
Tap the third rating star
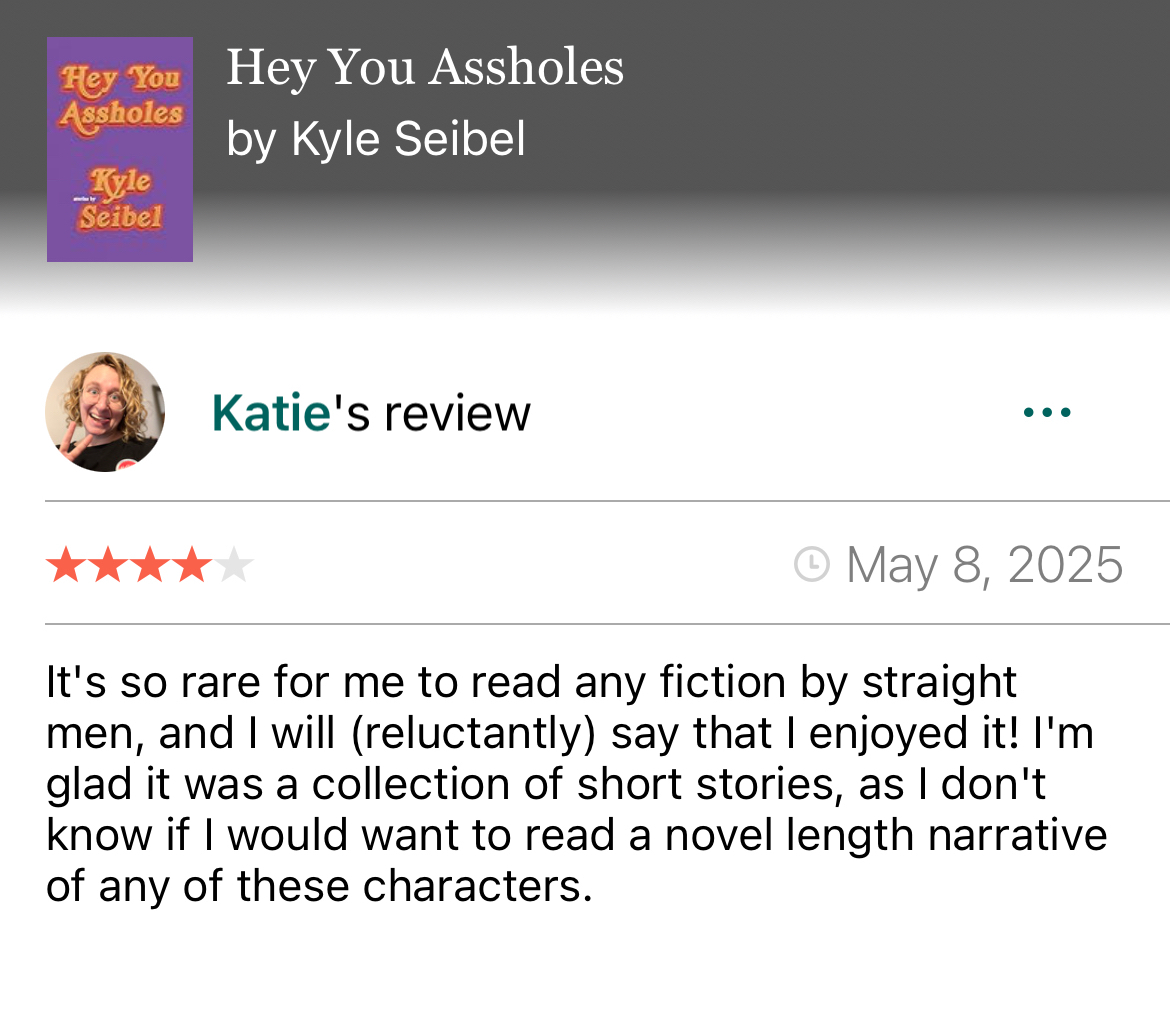tap(149, 566)
